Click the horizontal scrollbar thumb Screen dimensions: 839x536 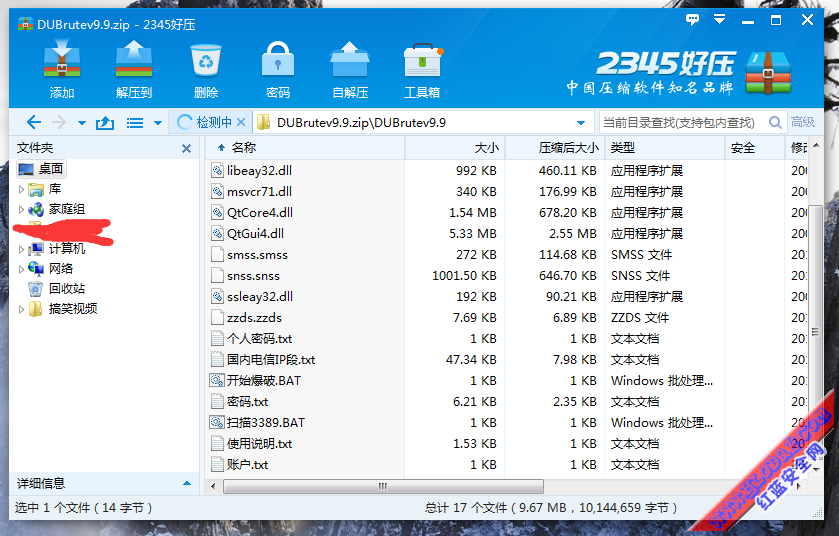(x=383, y=486)
